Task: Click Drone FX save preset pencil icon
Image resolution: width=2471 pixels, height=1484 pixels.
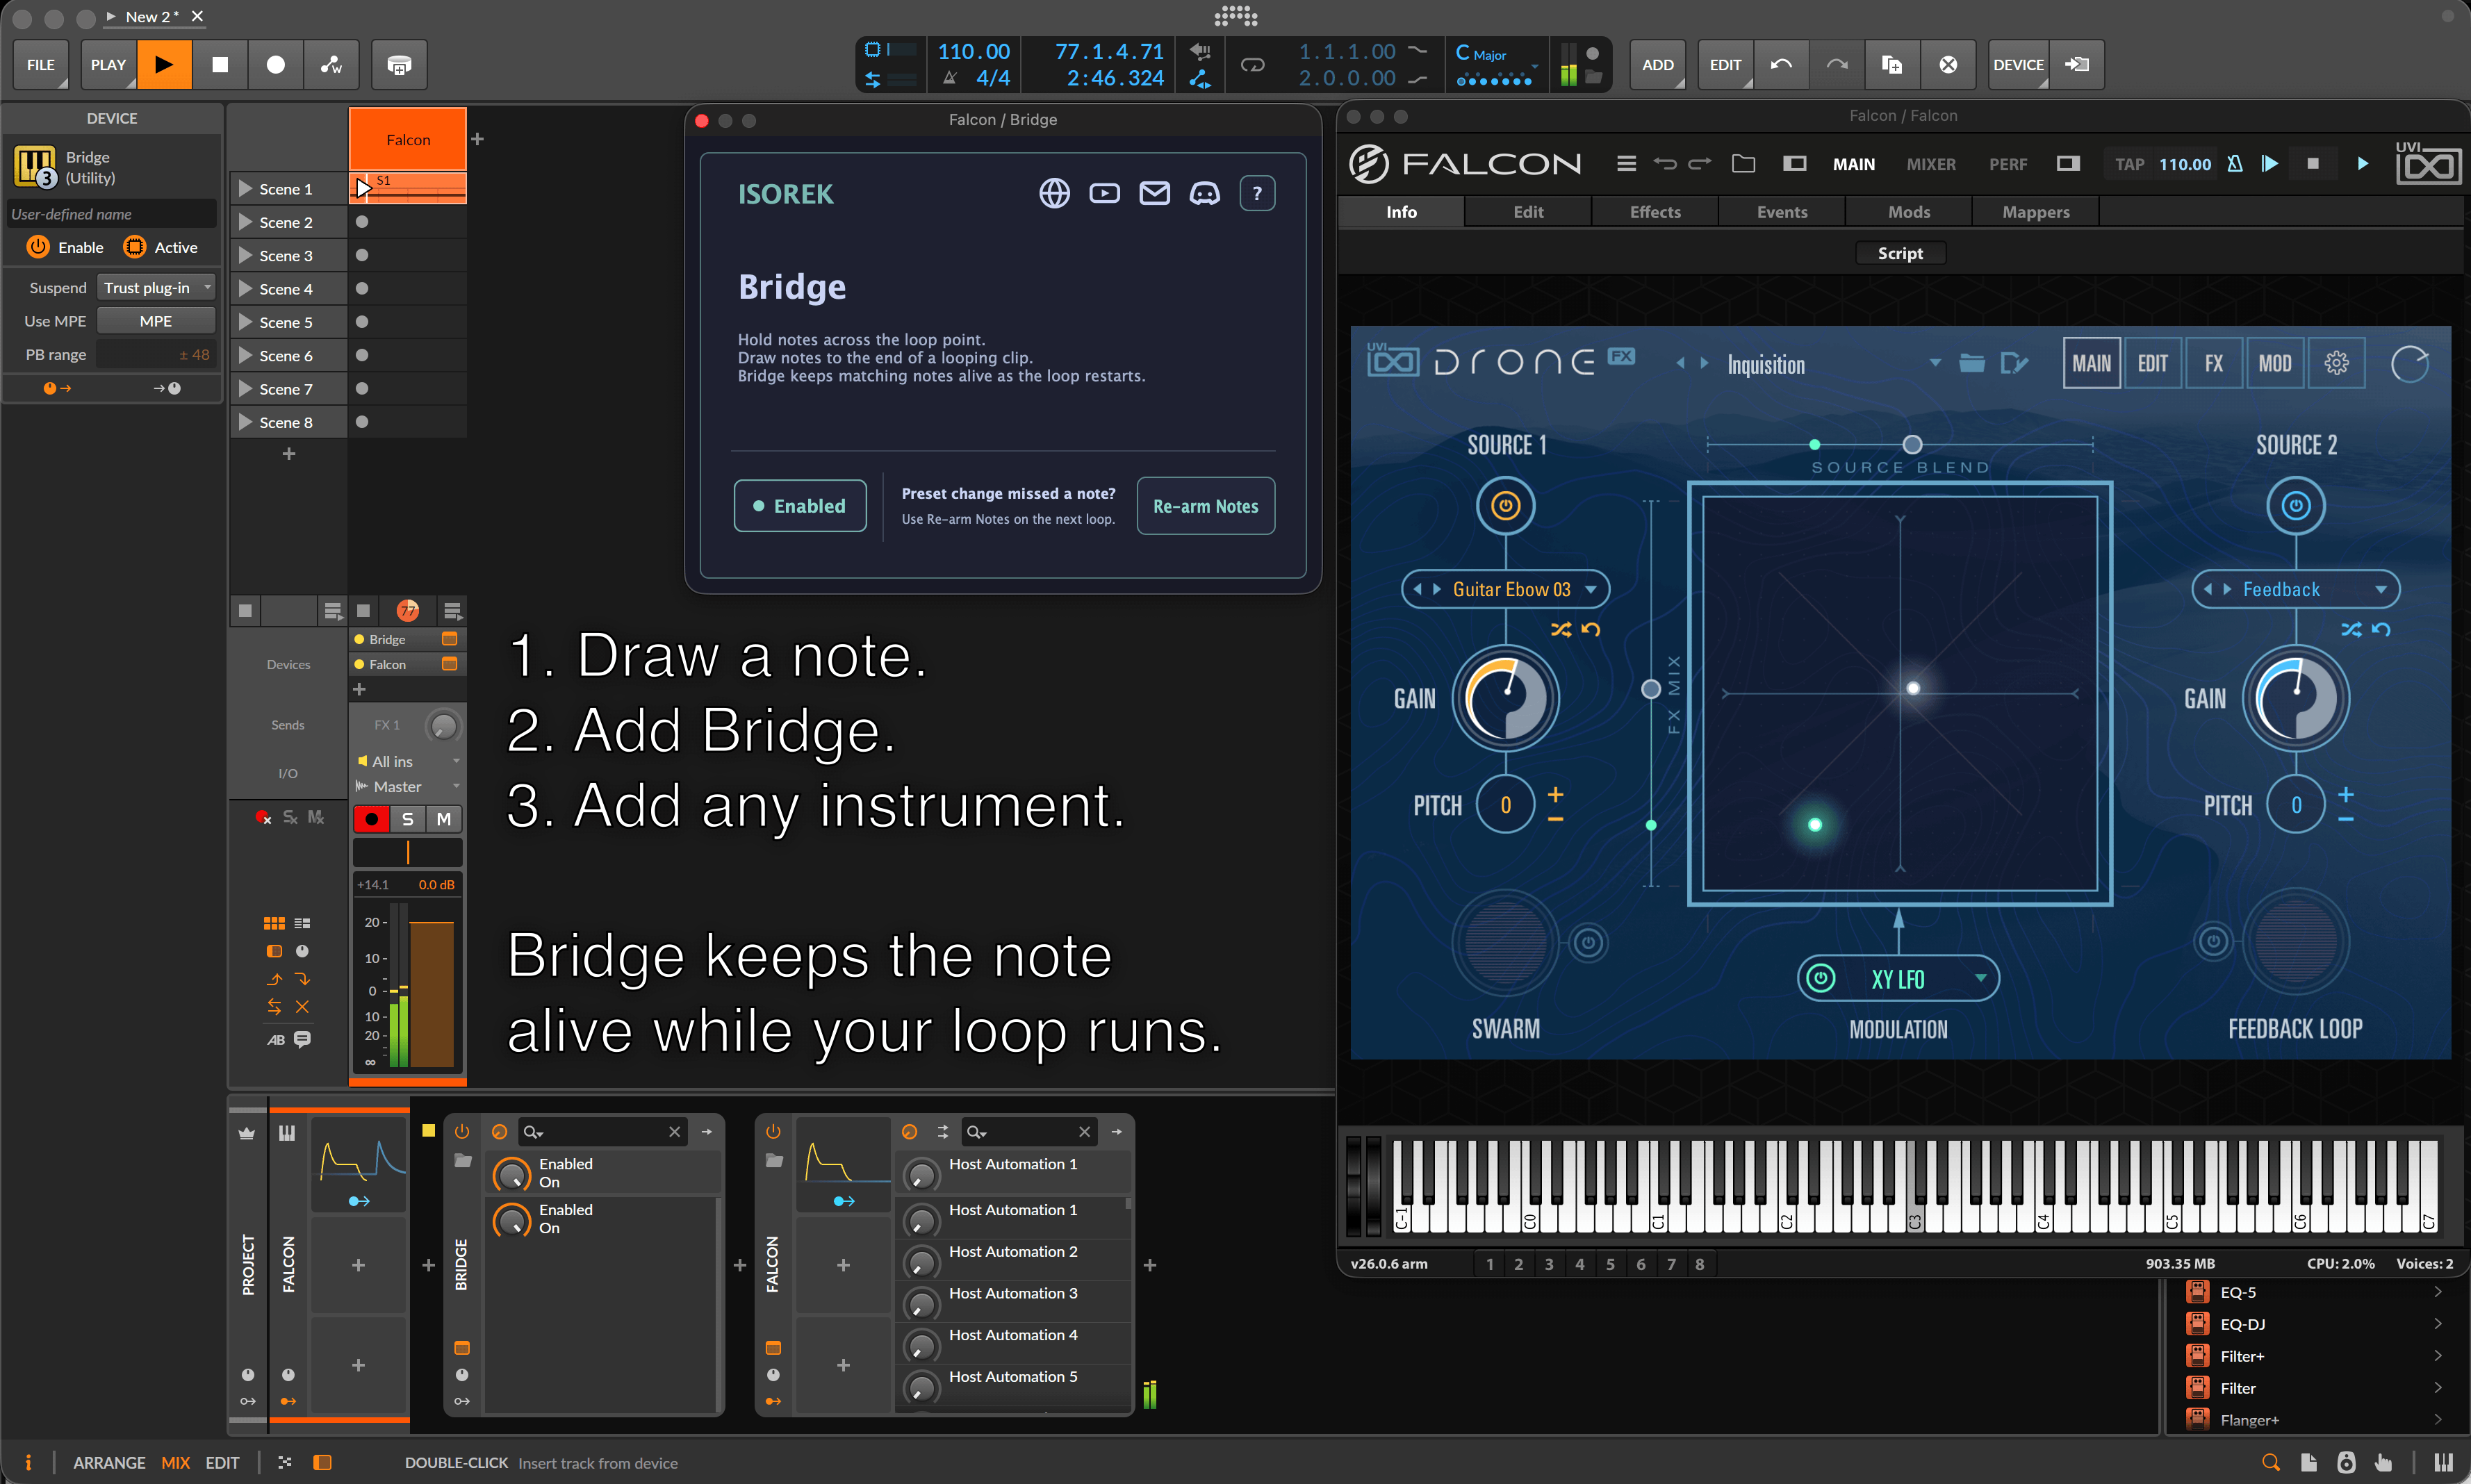Action: pos(2014,363)
